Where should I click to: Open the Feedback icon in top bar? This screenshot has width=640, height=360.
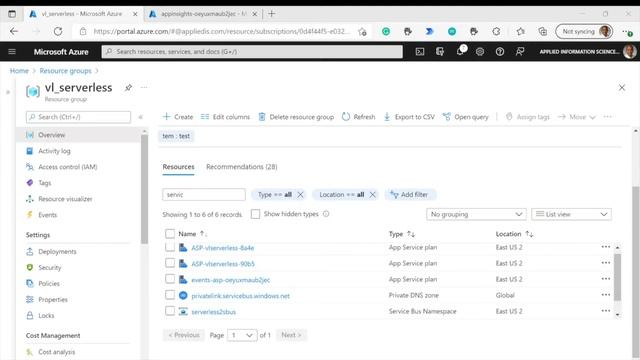(520, 52)
